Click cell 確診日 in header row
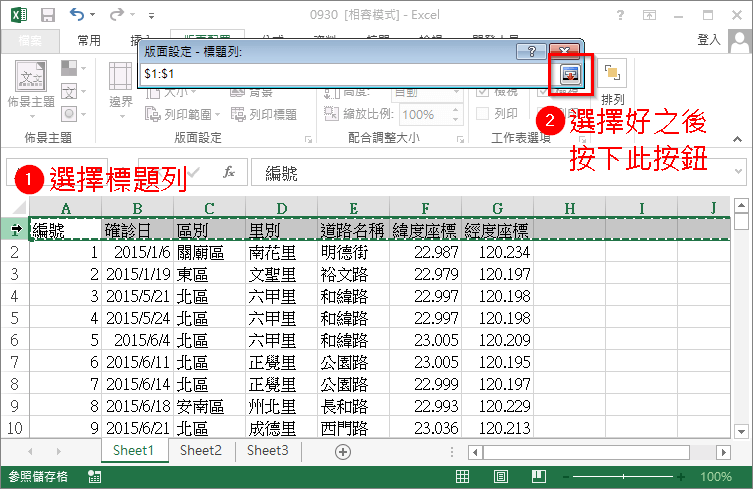Screen dimensions: 753x489 pyautogui.click(x=137, y=230)
